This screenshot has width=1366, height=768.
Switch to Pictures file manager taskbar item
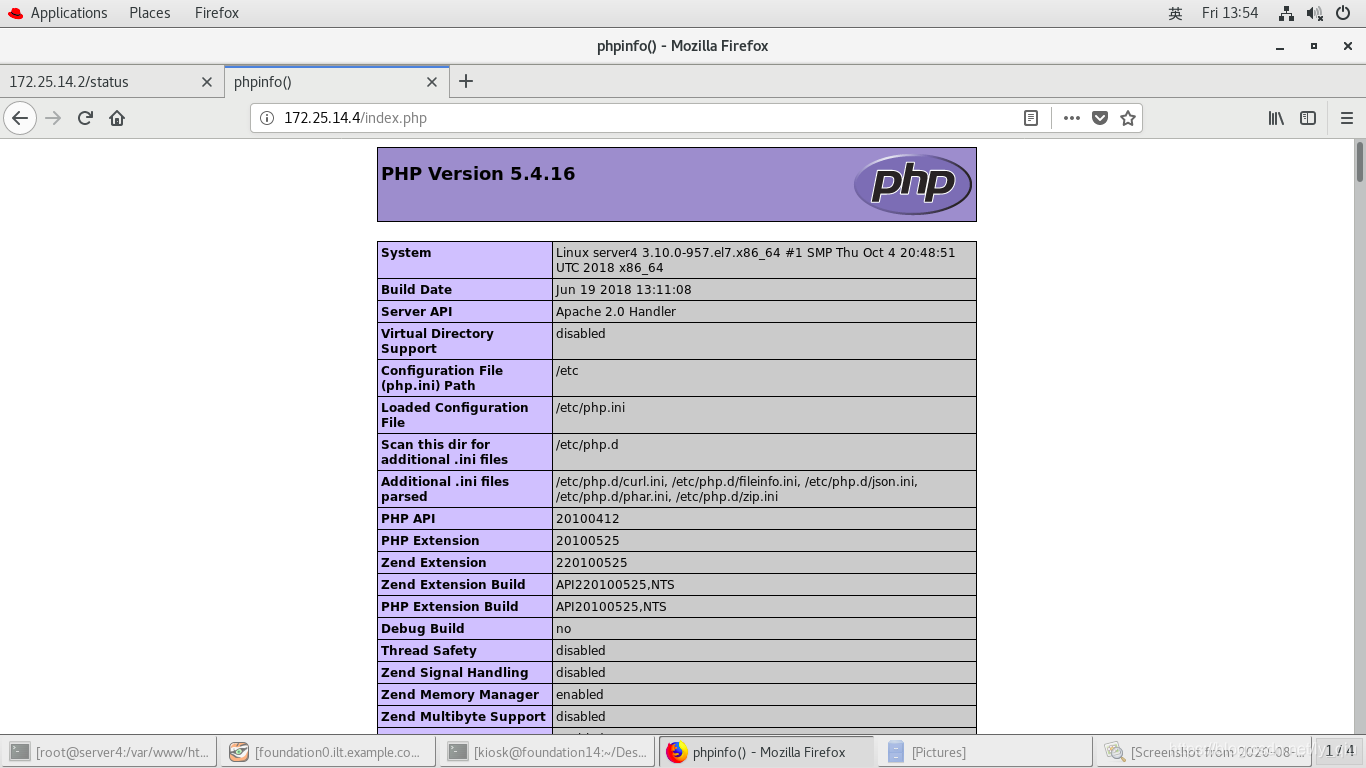point(986,752)
